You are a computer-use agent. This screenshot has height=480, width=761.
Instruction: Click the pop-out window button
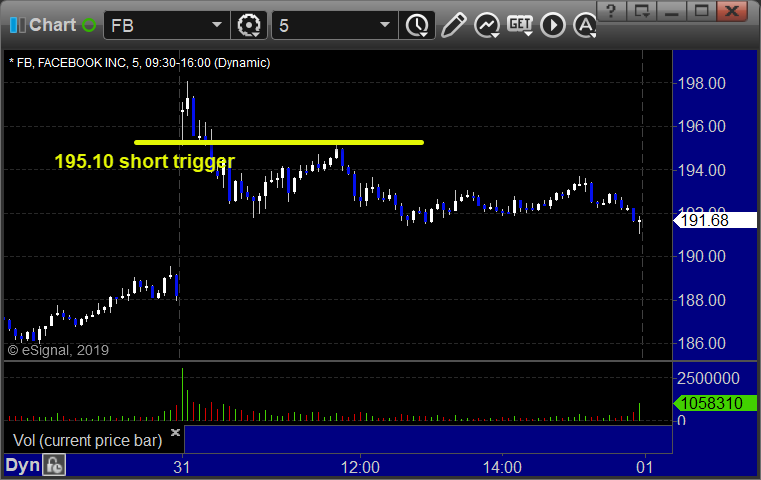point(642,10)
